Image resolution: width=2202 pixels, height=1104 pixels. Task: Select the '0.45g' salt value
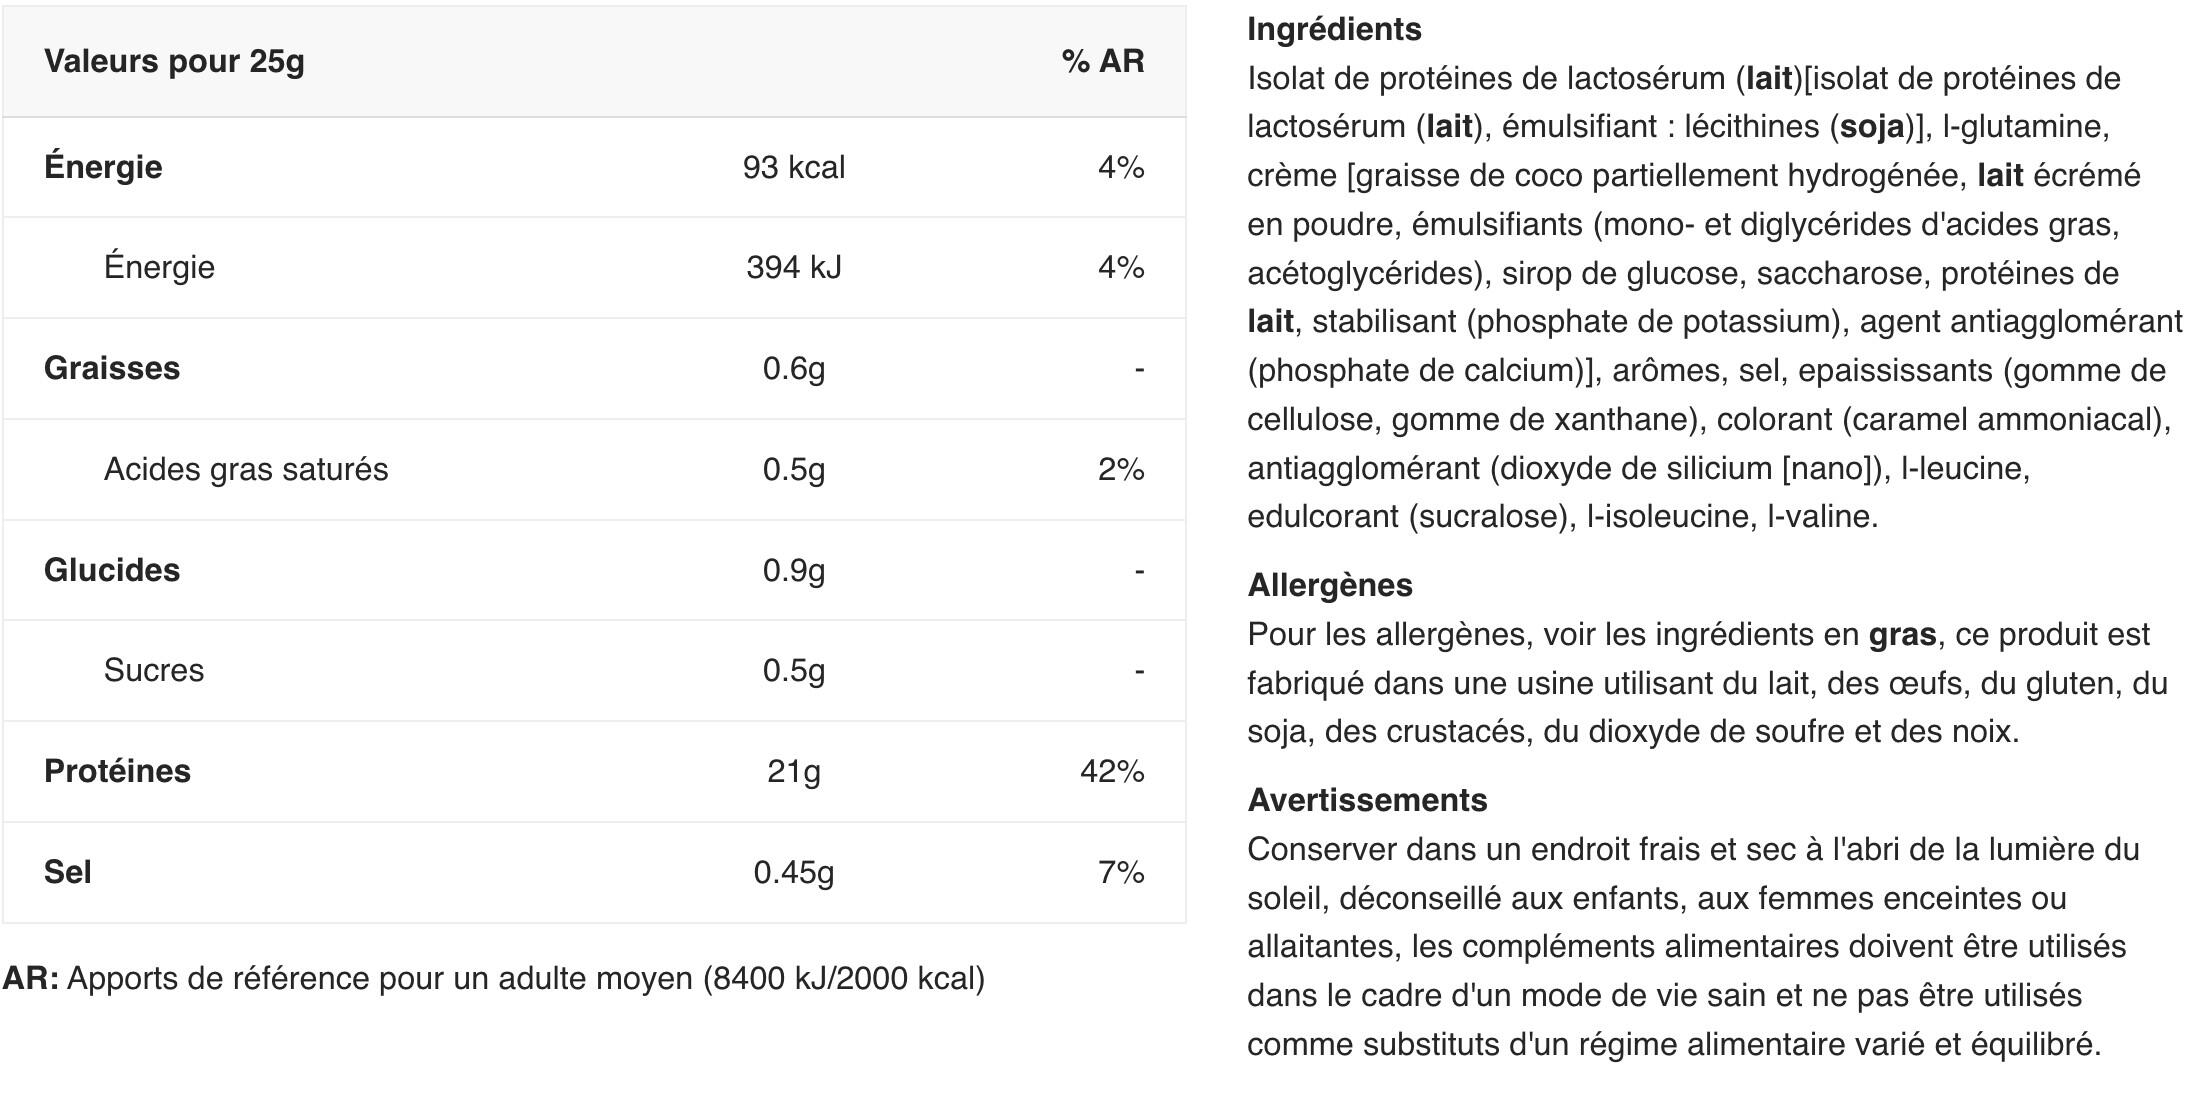coord(794,873)
